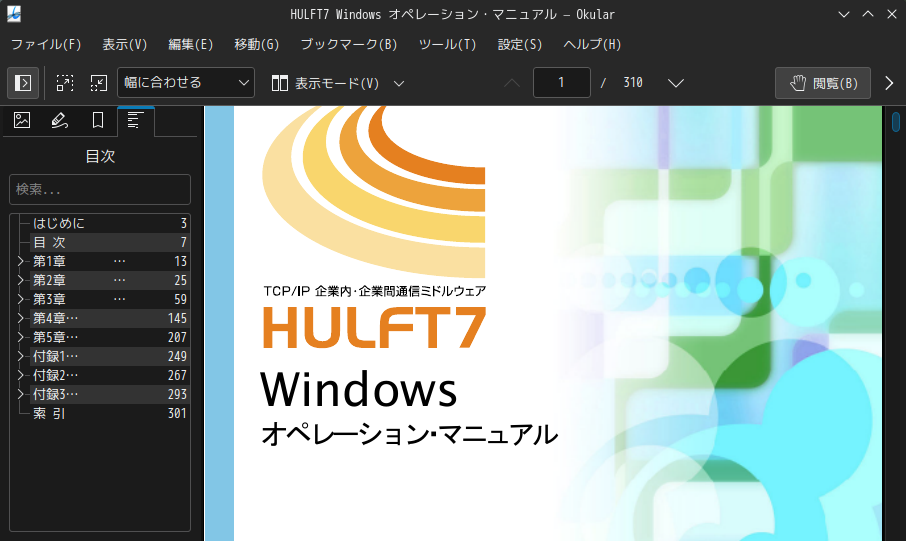Open ヘルプ(H) menu

592,45
